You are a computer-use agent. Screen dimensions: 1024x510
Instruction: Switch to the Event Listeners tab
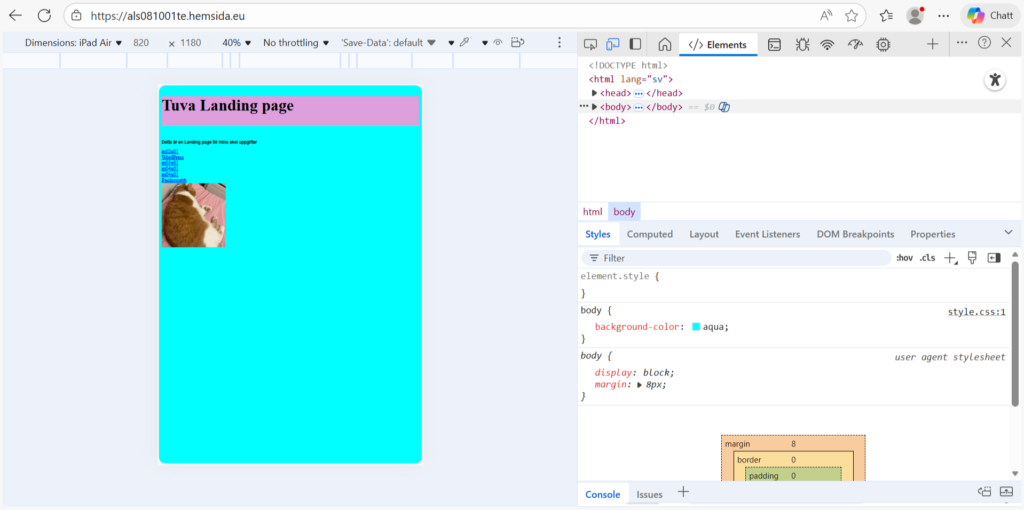click(767, 234)
